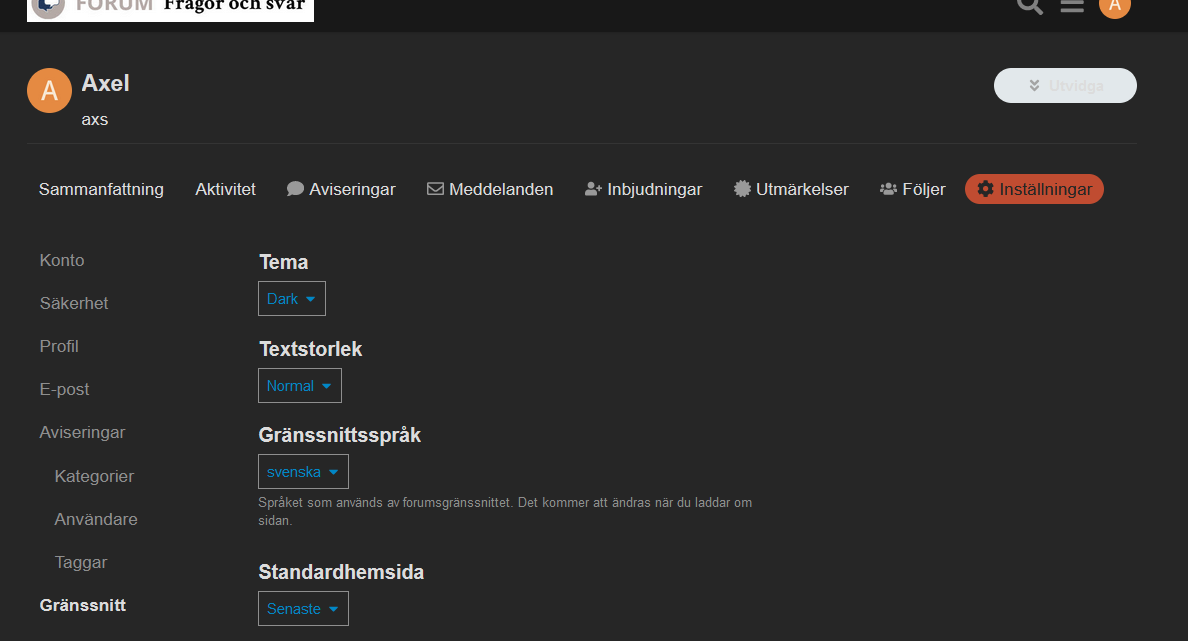The height and width of the screenshot is (641, 1188).
Task: Select the Inställningar settings tab
Action: [1034, 189]
